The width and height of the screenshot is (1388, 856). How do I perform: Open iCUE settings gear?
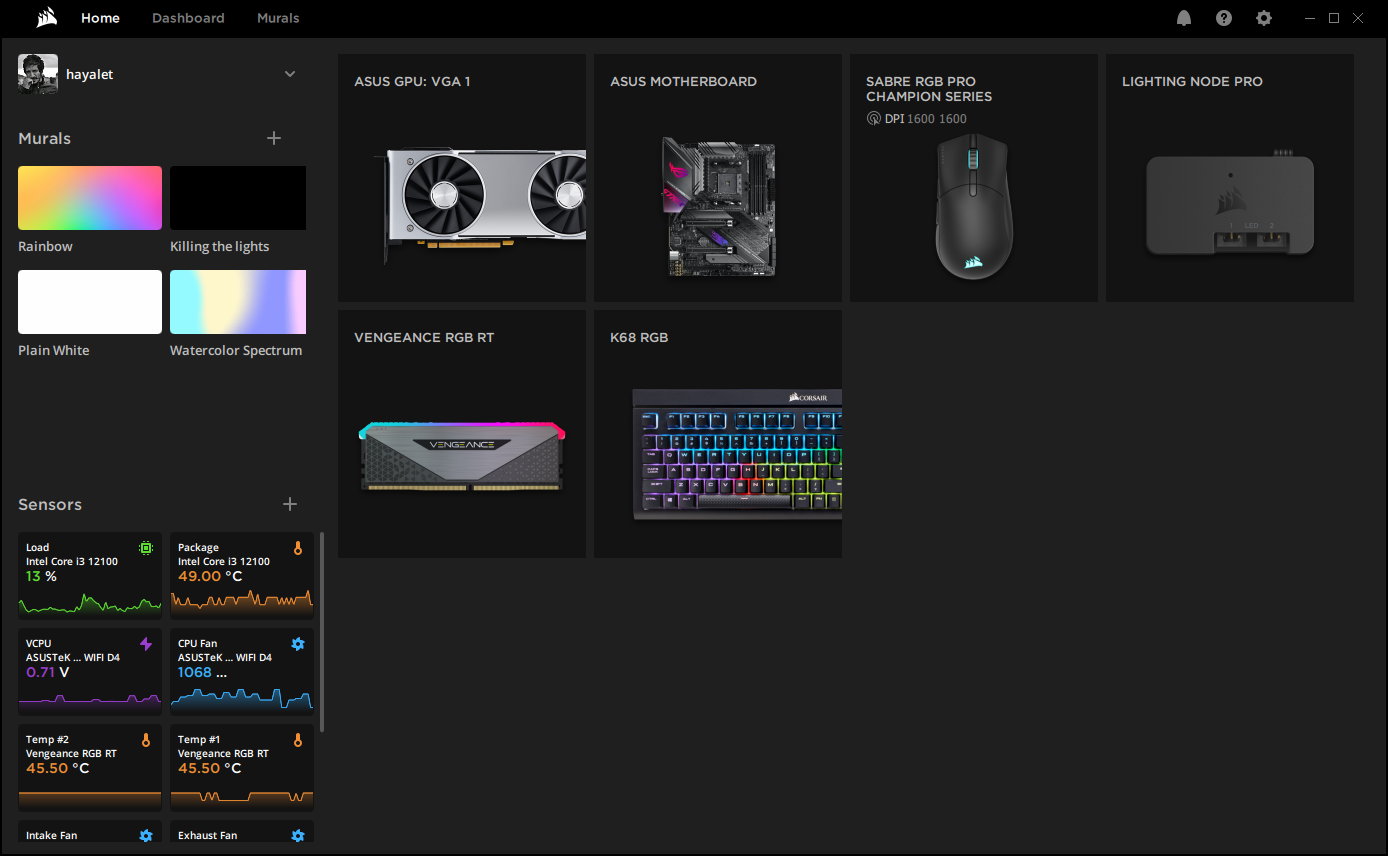(x=1264, y=18)
